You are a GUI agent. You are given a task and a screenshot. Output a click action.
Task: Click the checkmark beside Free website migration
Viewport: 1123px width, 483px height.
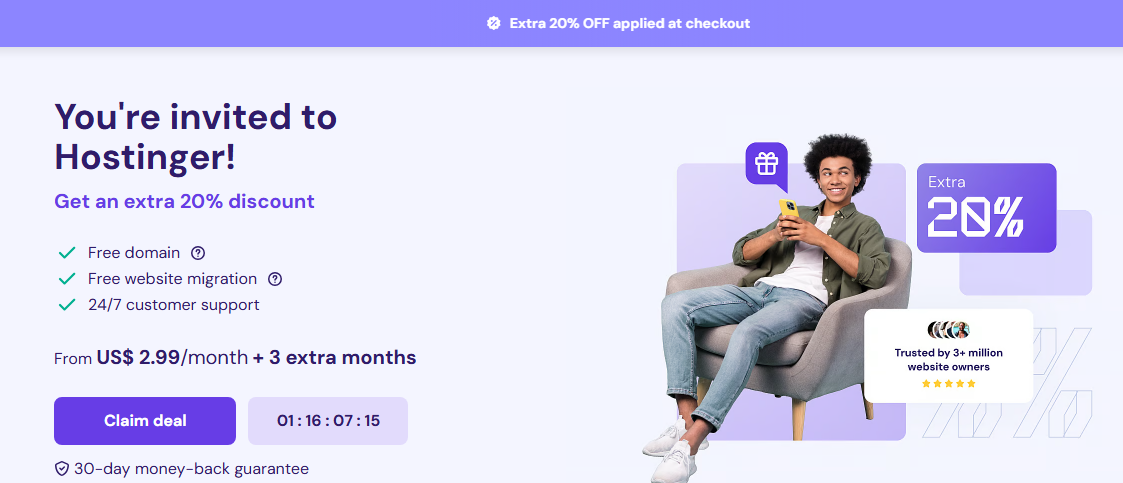click(x=67, y=279)
